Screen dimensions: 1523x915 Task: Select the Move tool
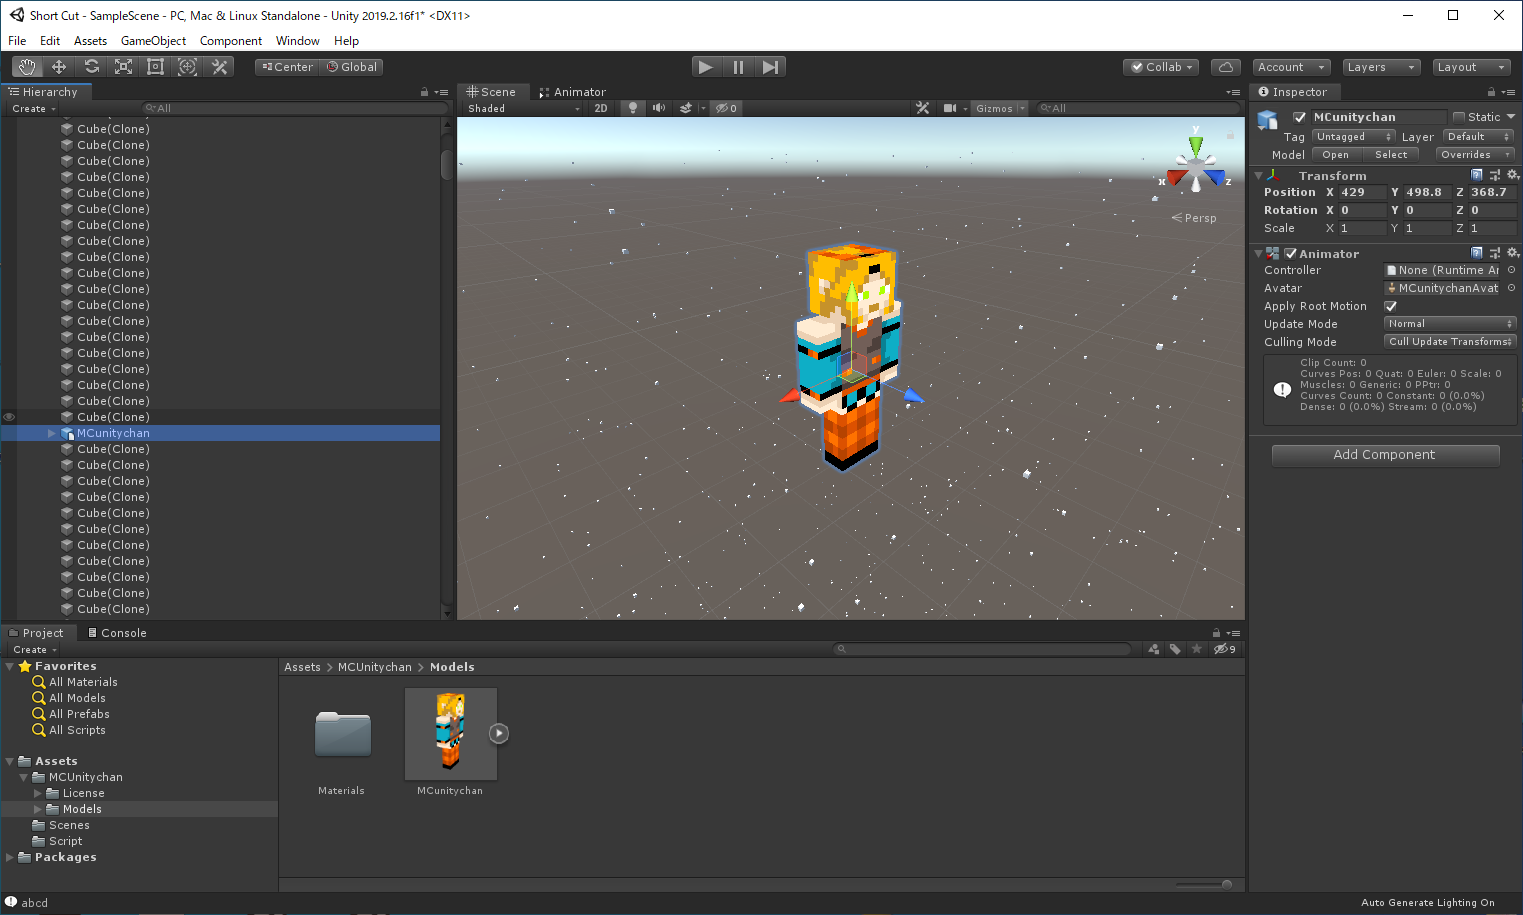[59, 67]
